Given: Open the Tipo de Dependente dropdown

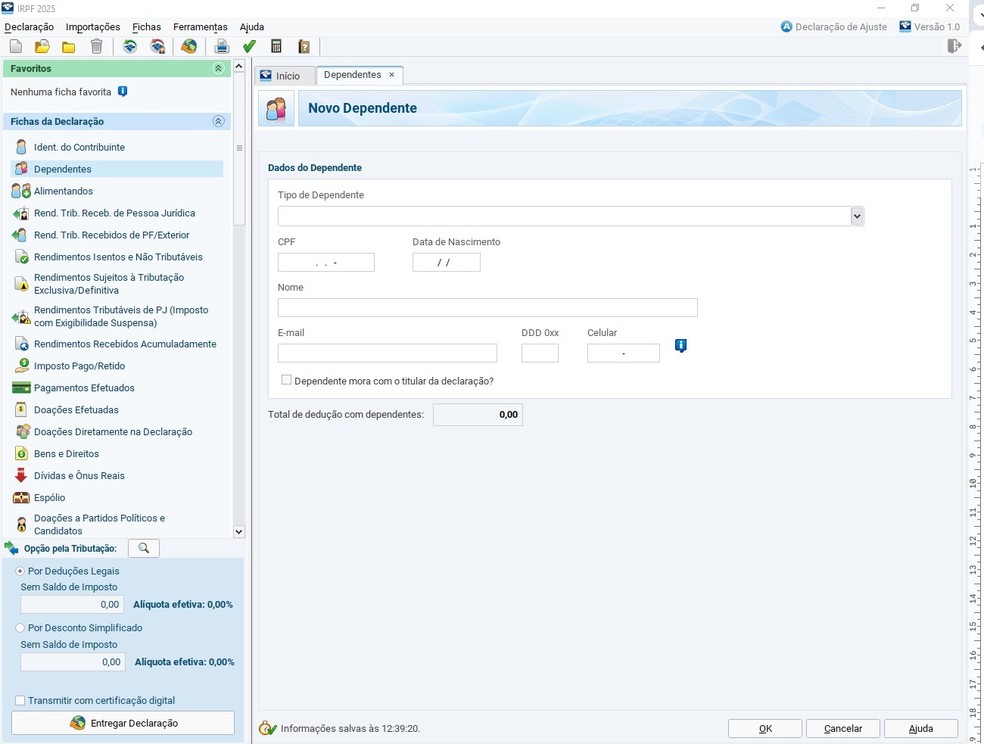Looking at the screenshot, I should click(x=857, y=216).
